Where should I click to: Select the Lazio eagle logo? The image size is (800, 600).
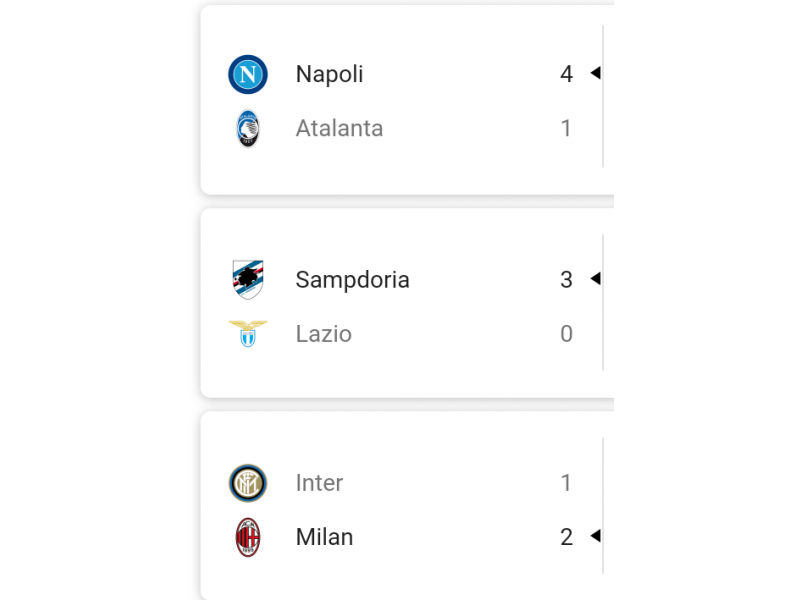click(248, 334)
